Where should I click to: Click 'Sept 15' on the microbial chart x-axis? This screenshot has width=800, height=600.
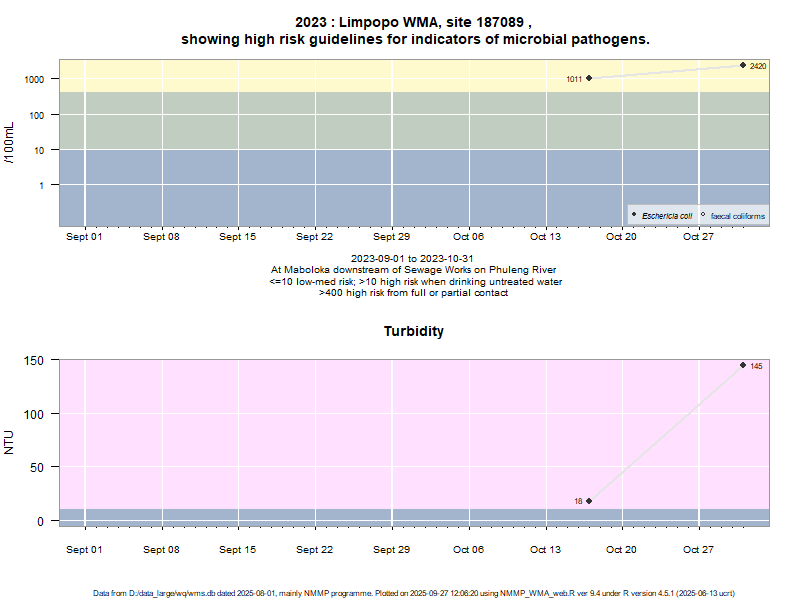(x=238, y=237)
